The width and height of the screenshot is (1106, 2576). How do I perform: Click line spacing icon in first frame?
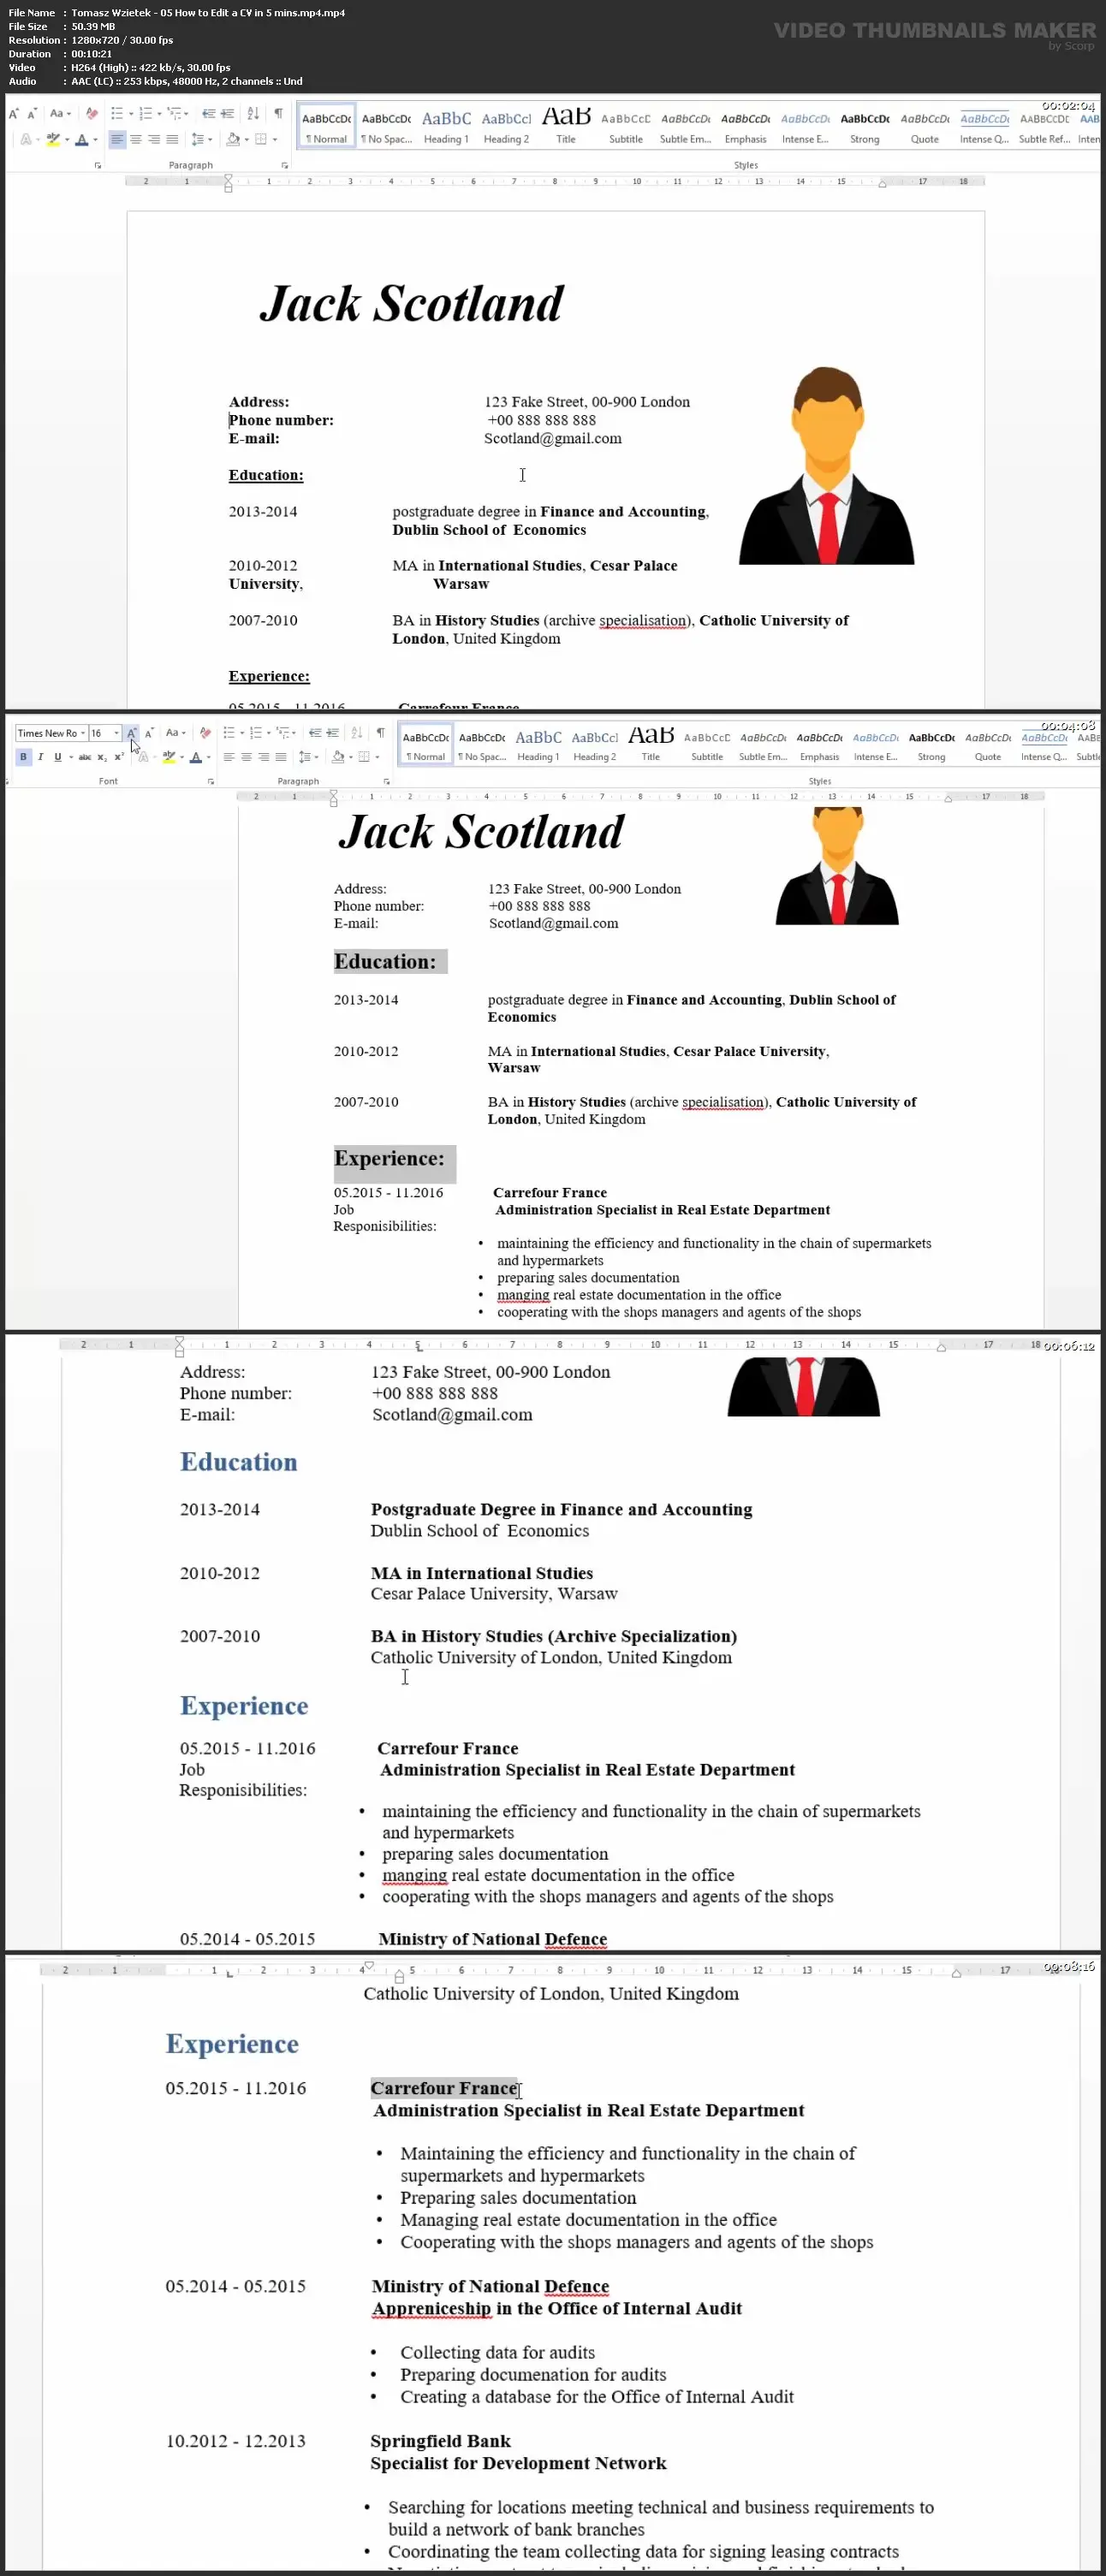(x=198, y=139)
